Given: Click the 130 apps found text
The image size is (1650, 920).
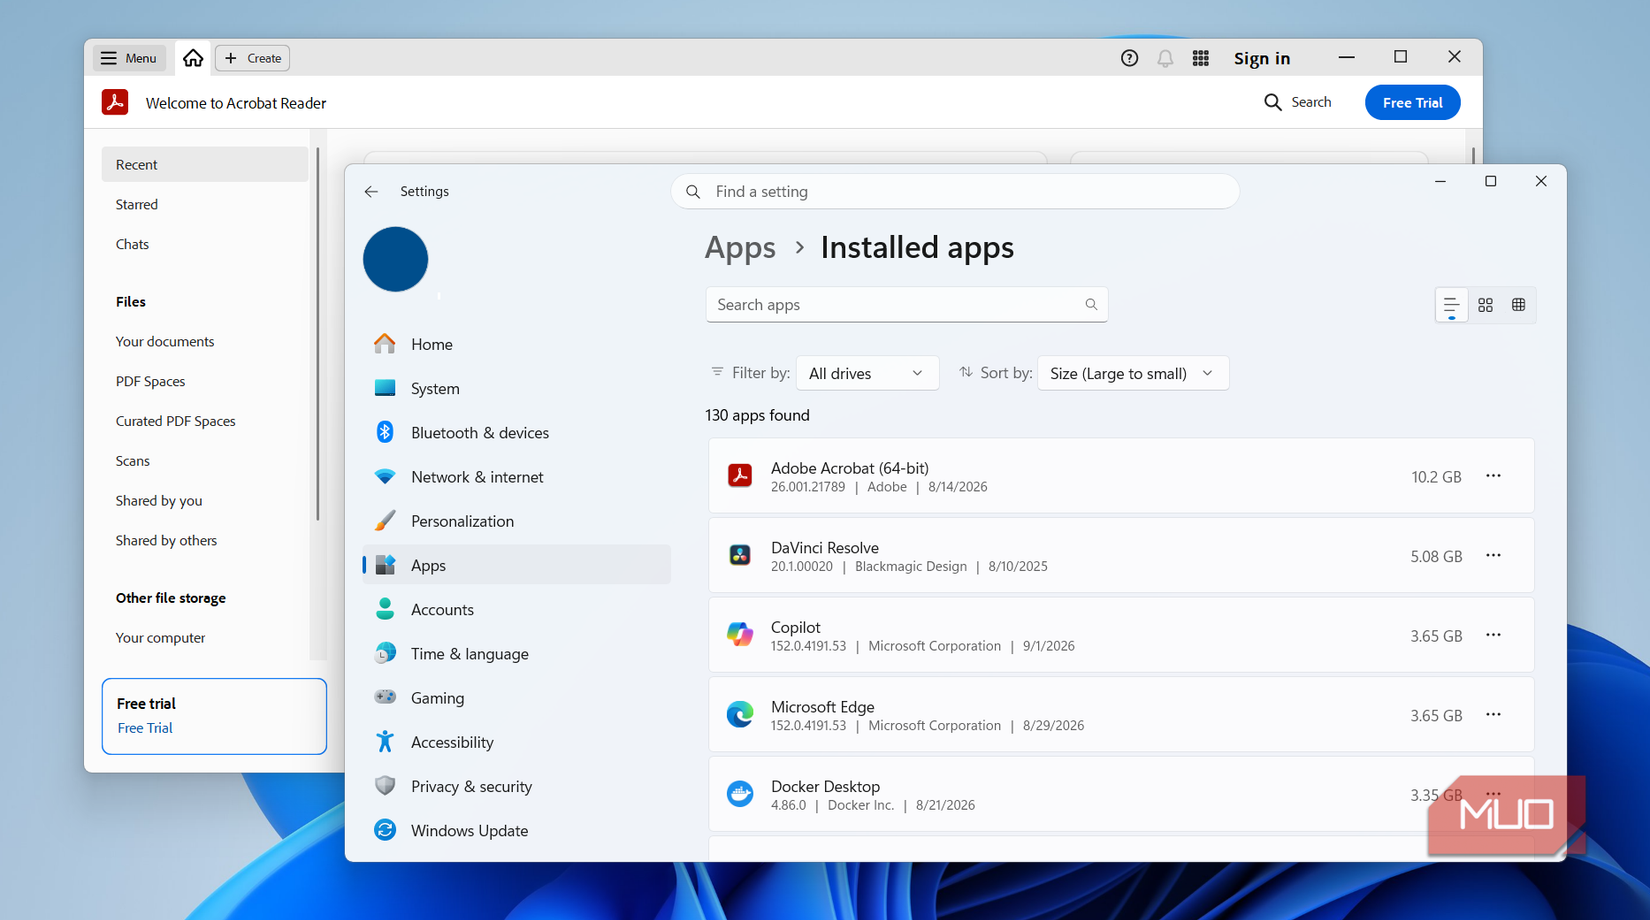Looking at the screenshot, I should (757, 415).
